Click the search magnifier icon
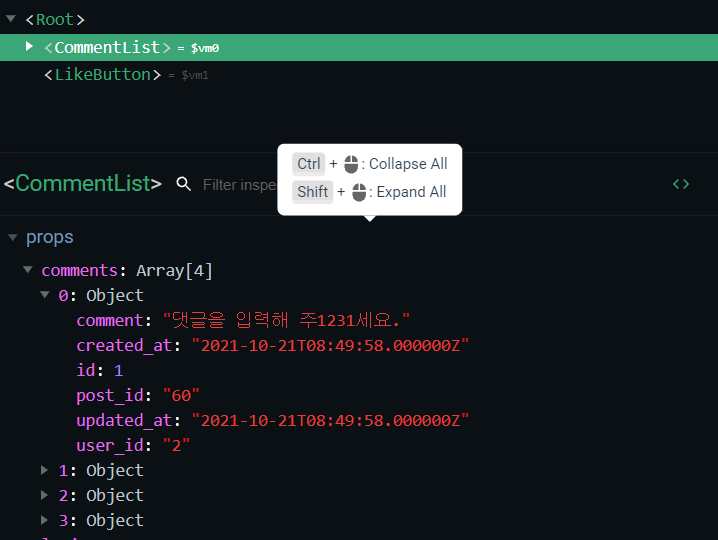The width and height of the screenshot is (718, 540). tap(184, 184)
